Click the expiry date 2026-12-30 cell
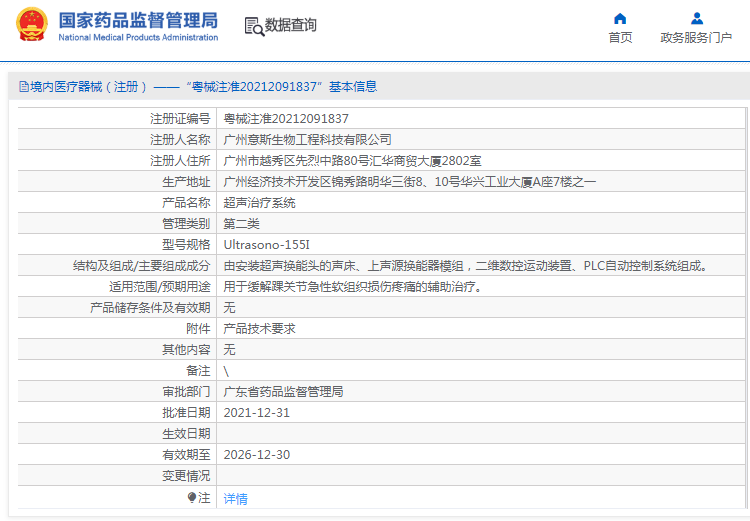Image resolution: width=750 pixels, height=521 pixels. (256, 454)
